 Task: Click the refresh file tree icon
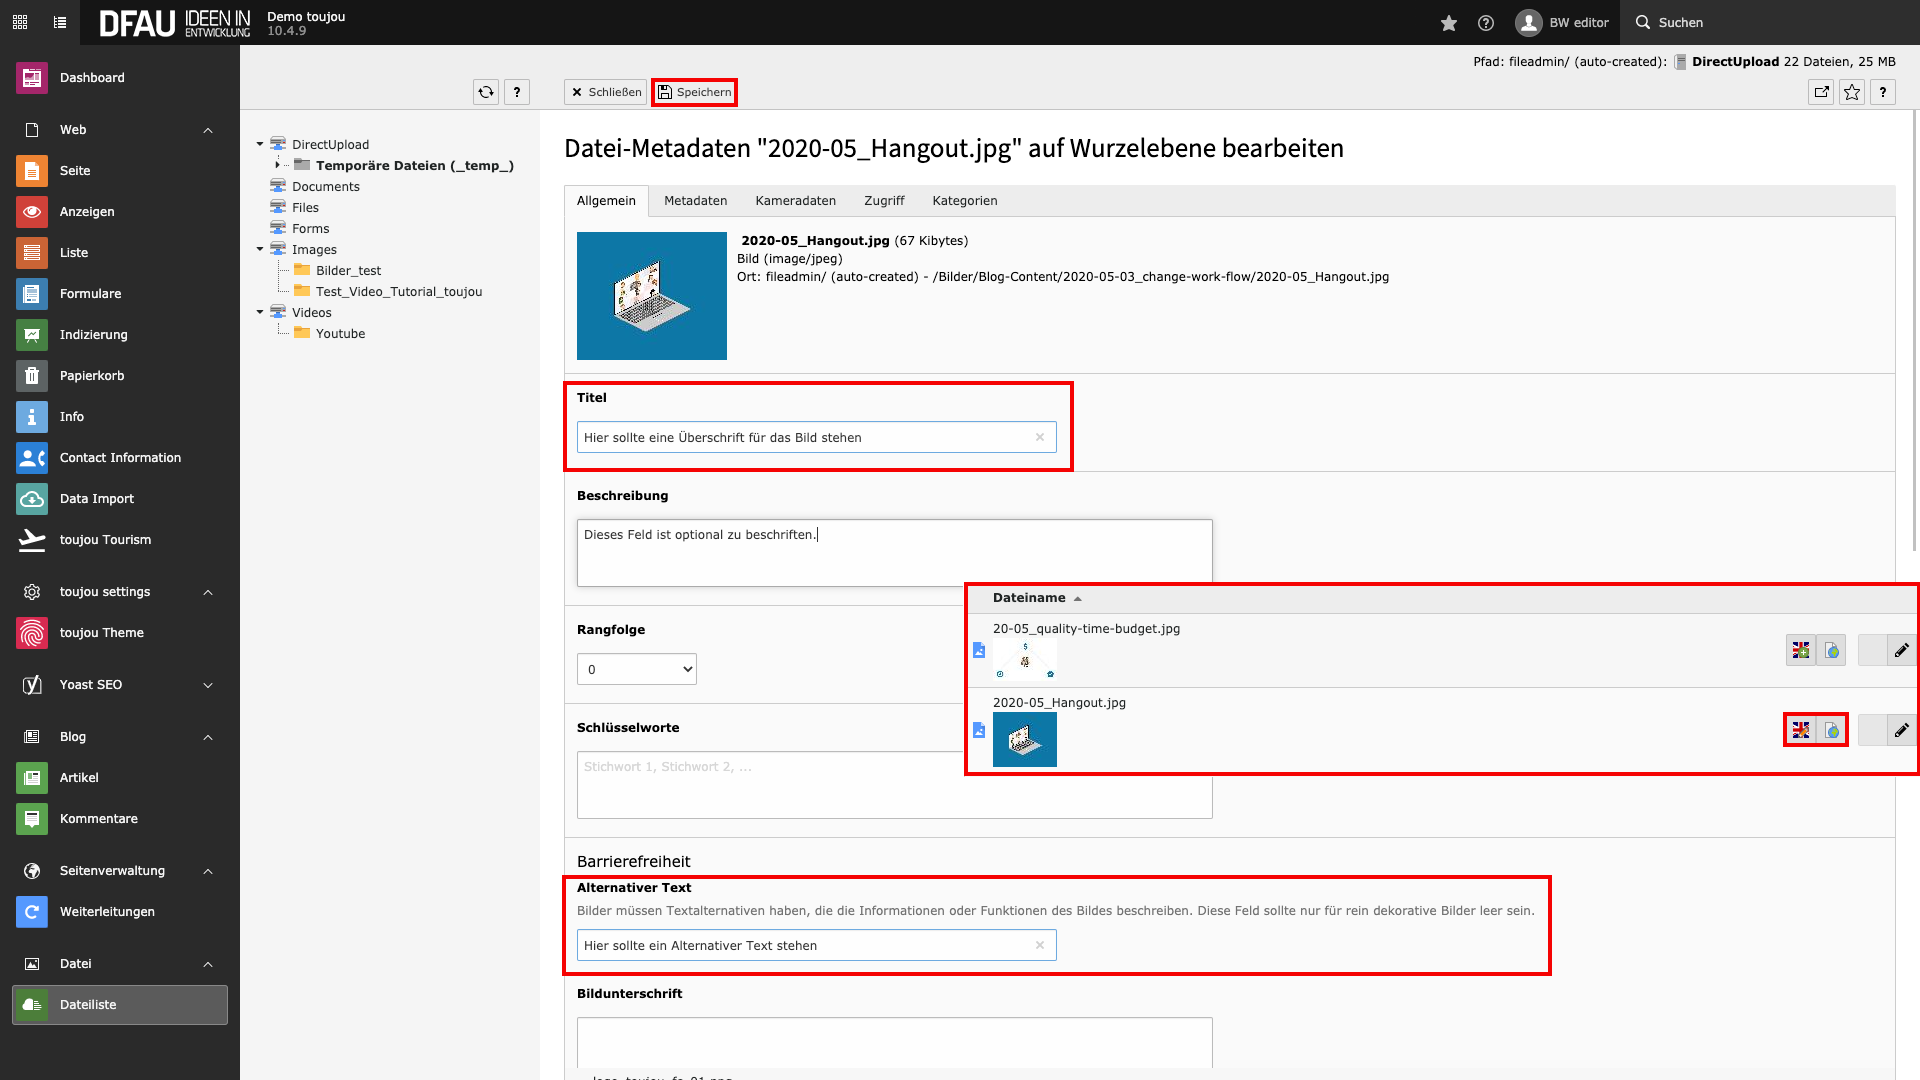tap(486, 92)
